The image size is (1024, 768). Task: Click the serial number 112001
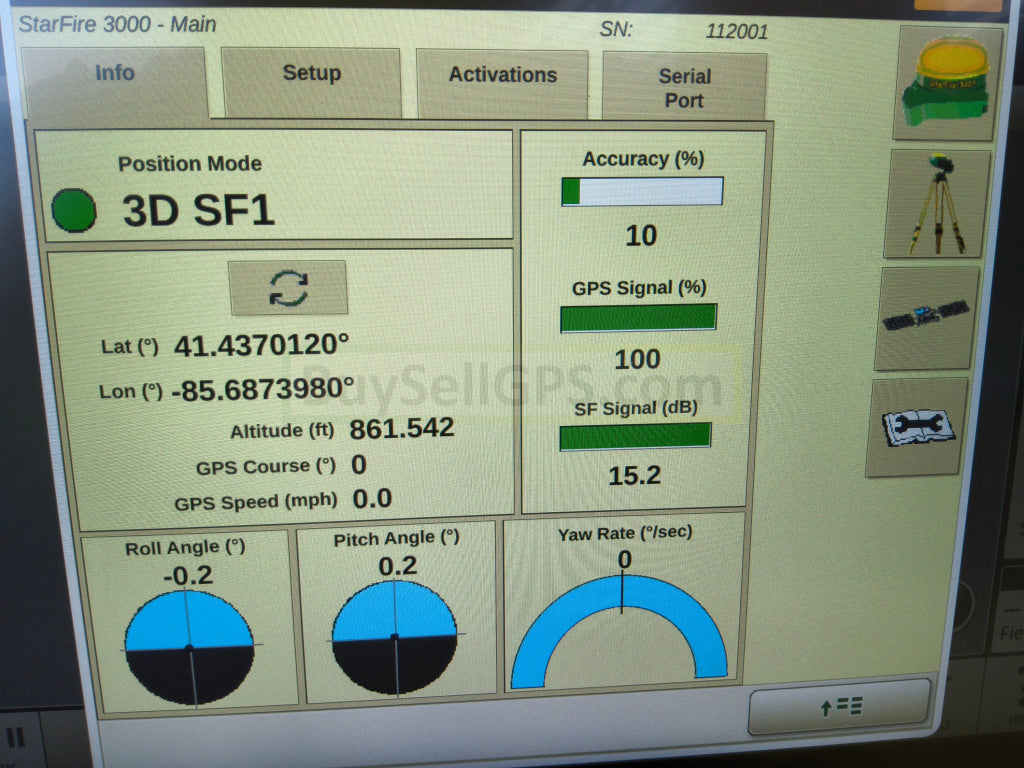click(x=737, y=31)
